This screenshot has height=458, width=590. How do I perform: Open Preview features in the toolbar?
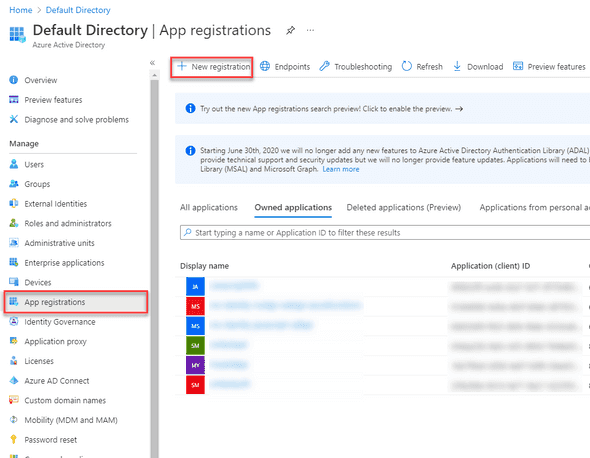point(549,67)
